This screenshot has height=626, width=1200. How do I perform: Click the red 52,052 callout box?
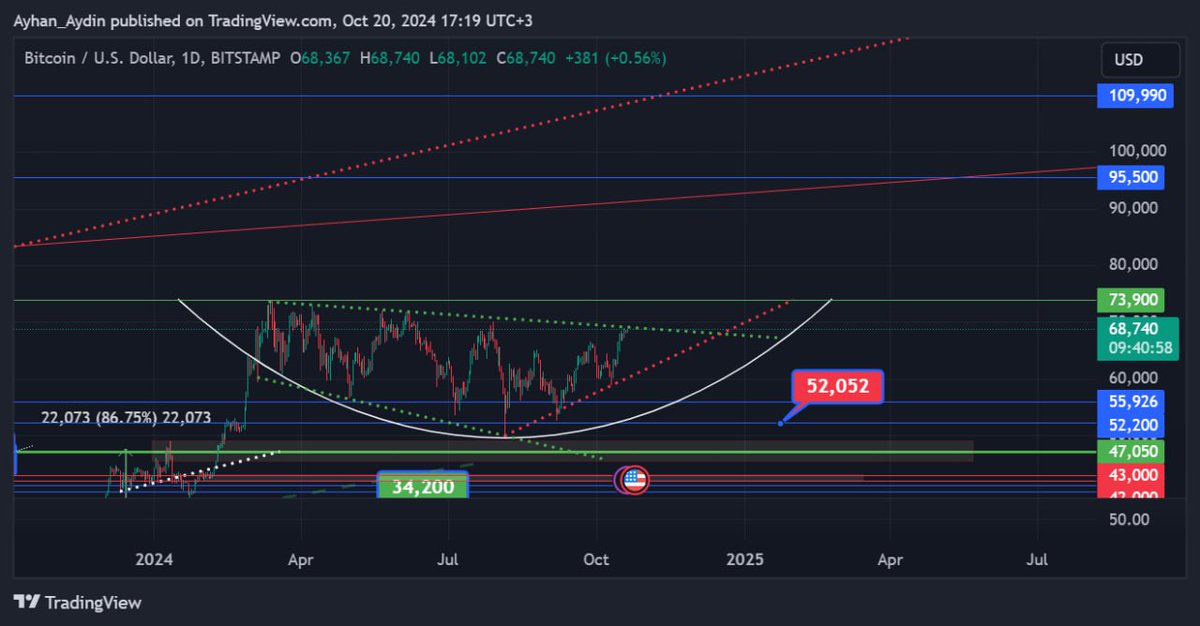pyautogui.click(x=837, y=386)
